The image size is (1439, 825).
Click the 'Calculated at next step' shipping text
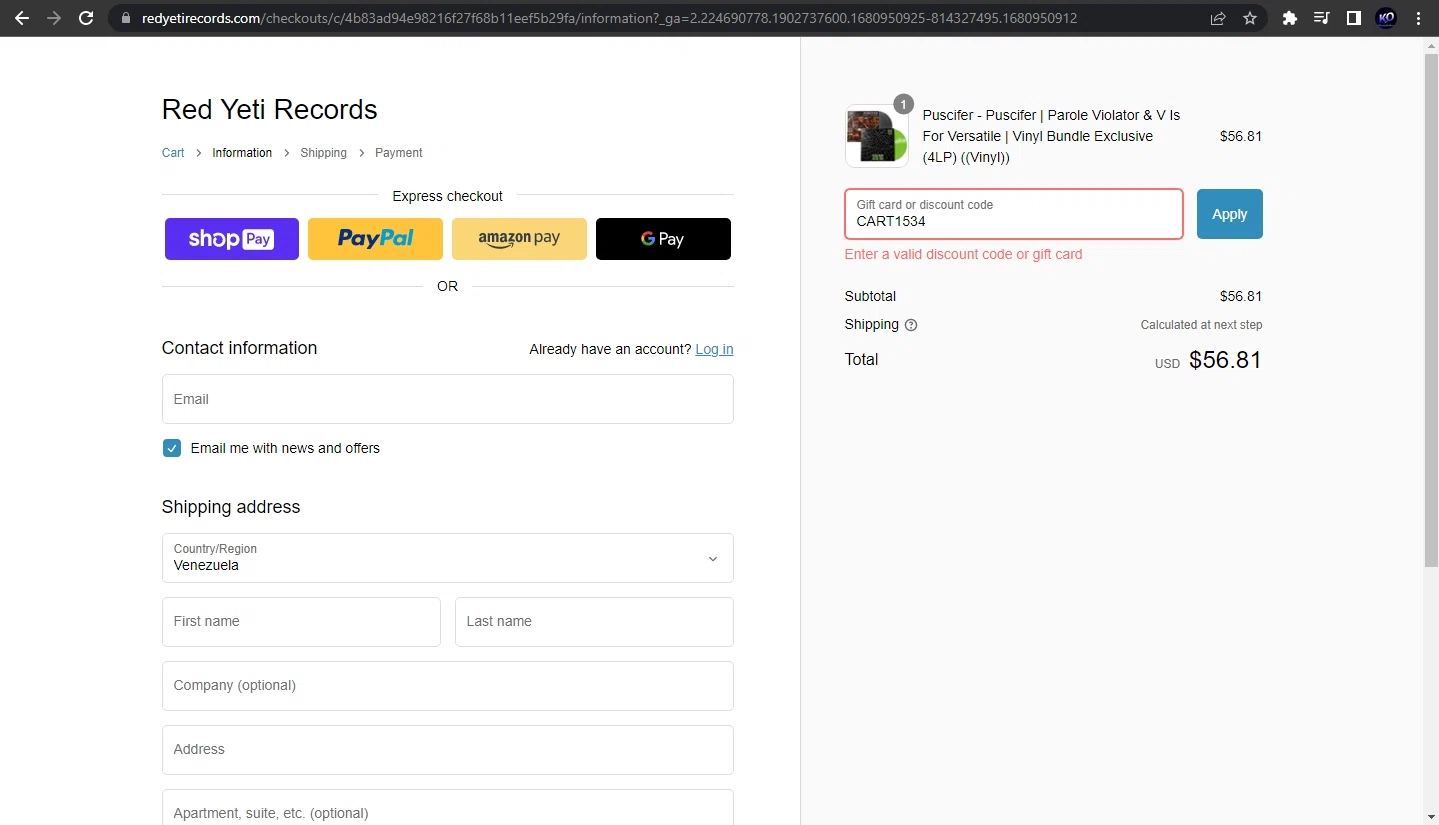point(1201,325)
